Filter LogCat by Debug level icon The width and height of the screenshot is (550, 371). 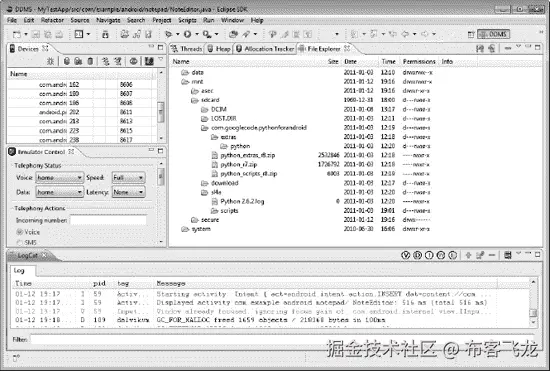pyautogui.click(x=417, y=255)
